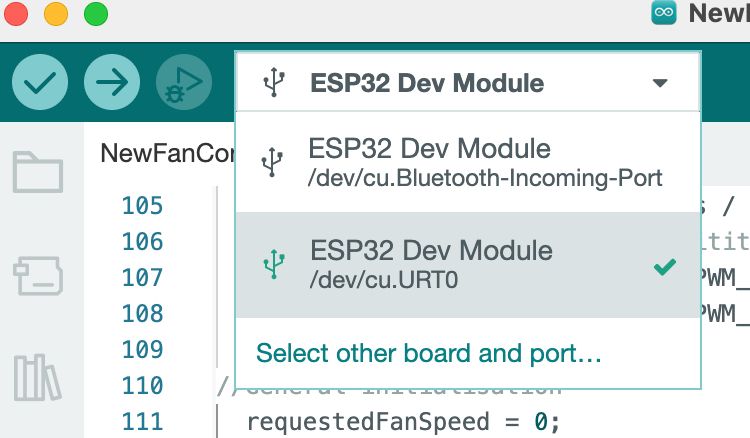Screen dimensions: 750x438
Task: Click the Verify checkmark button
Action: (x=40, y=82)
